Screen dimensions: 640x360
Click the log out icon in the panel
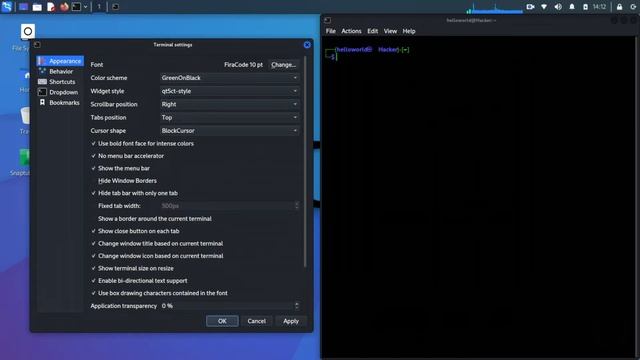click(634, 7)
